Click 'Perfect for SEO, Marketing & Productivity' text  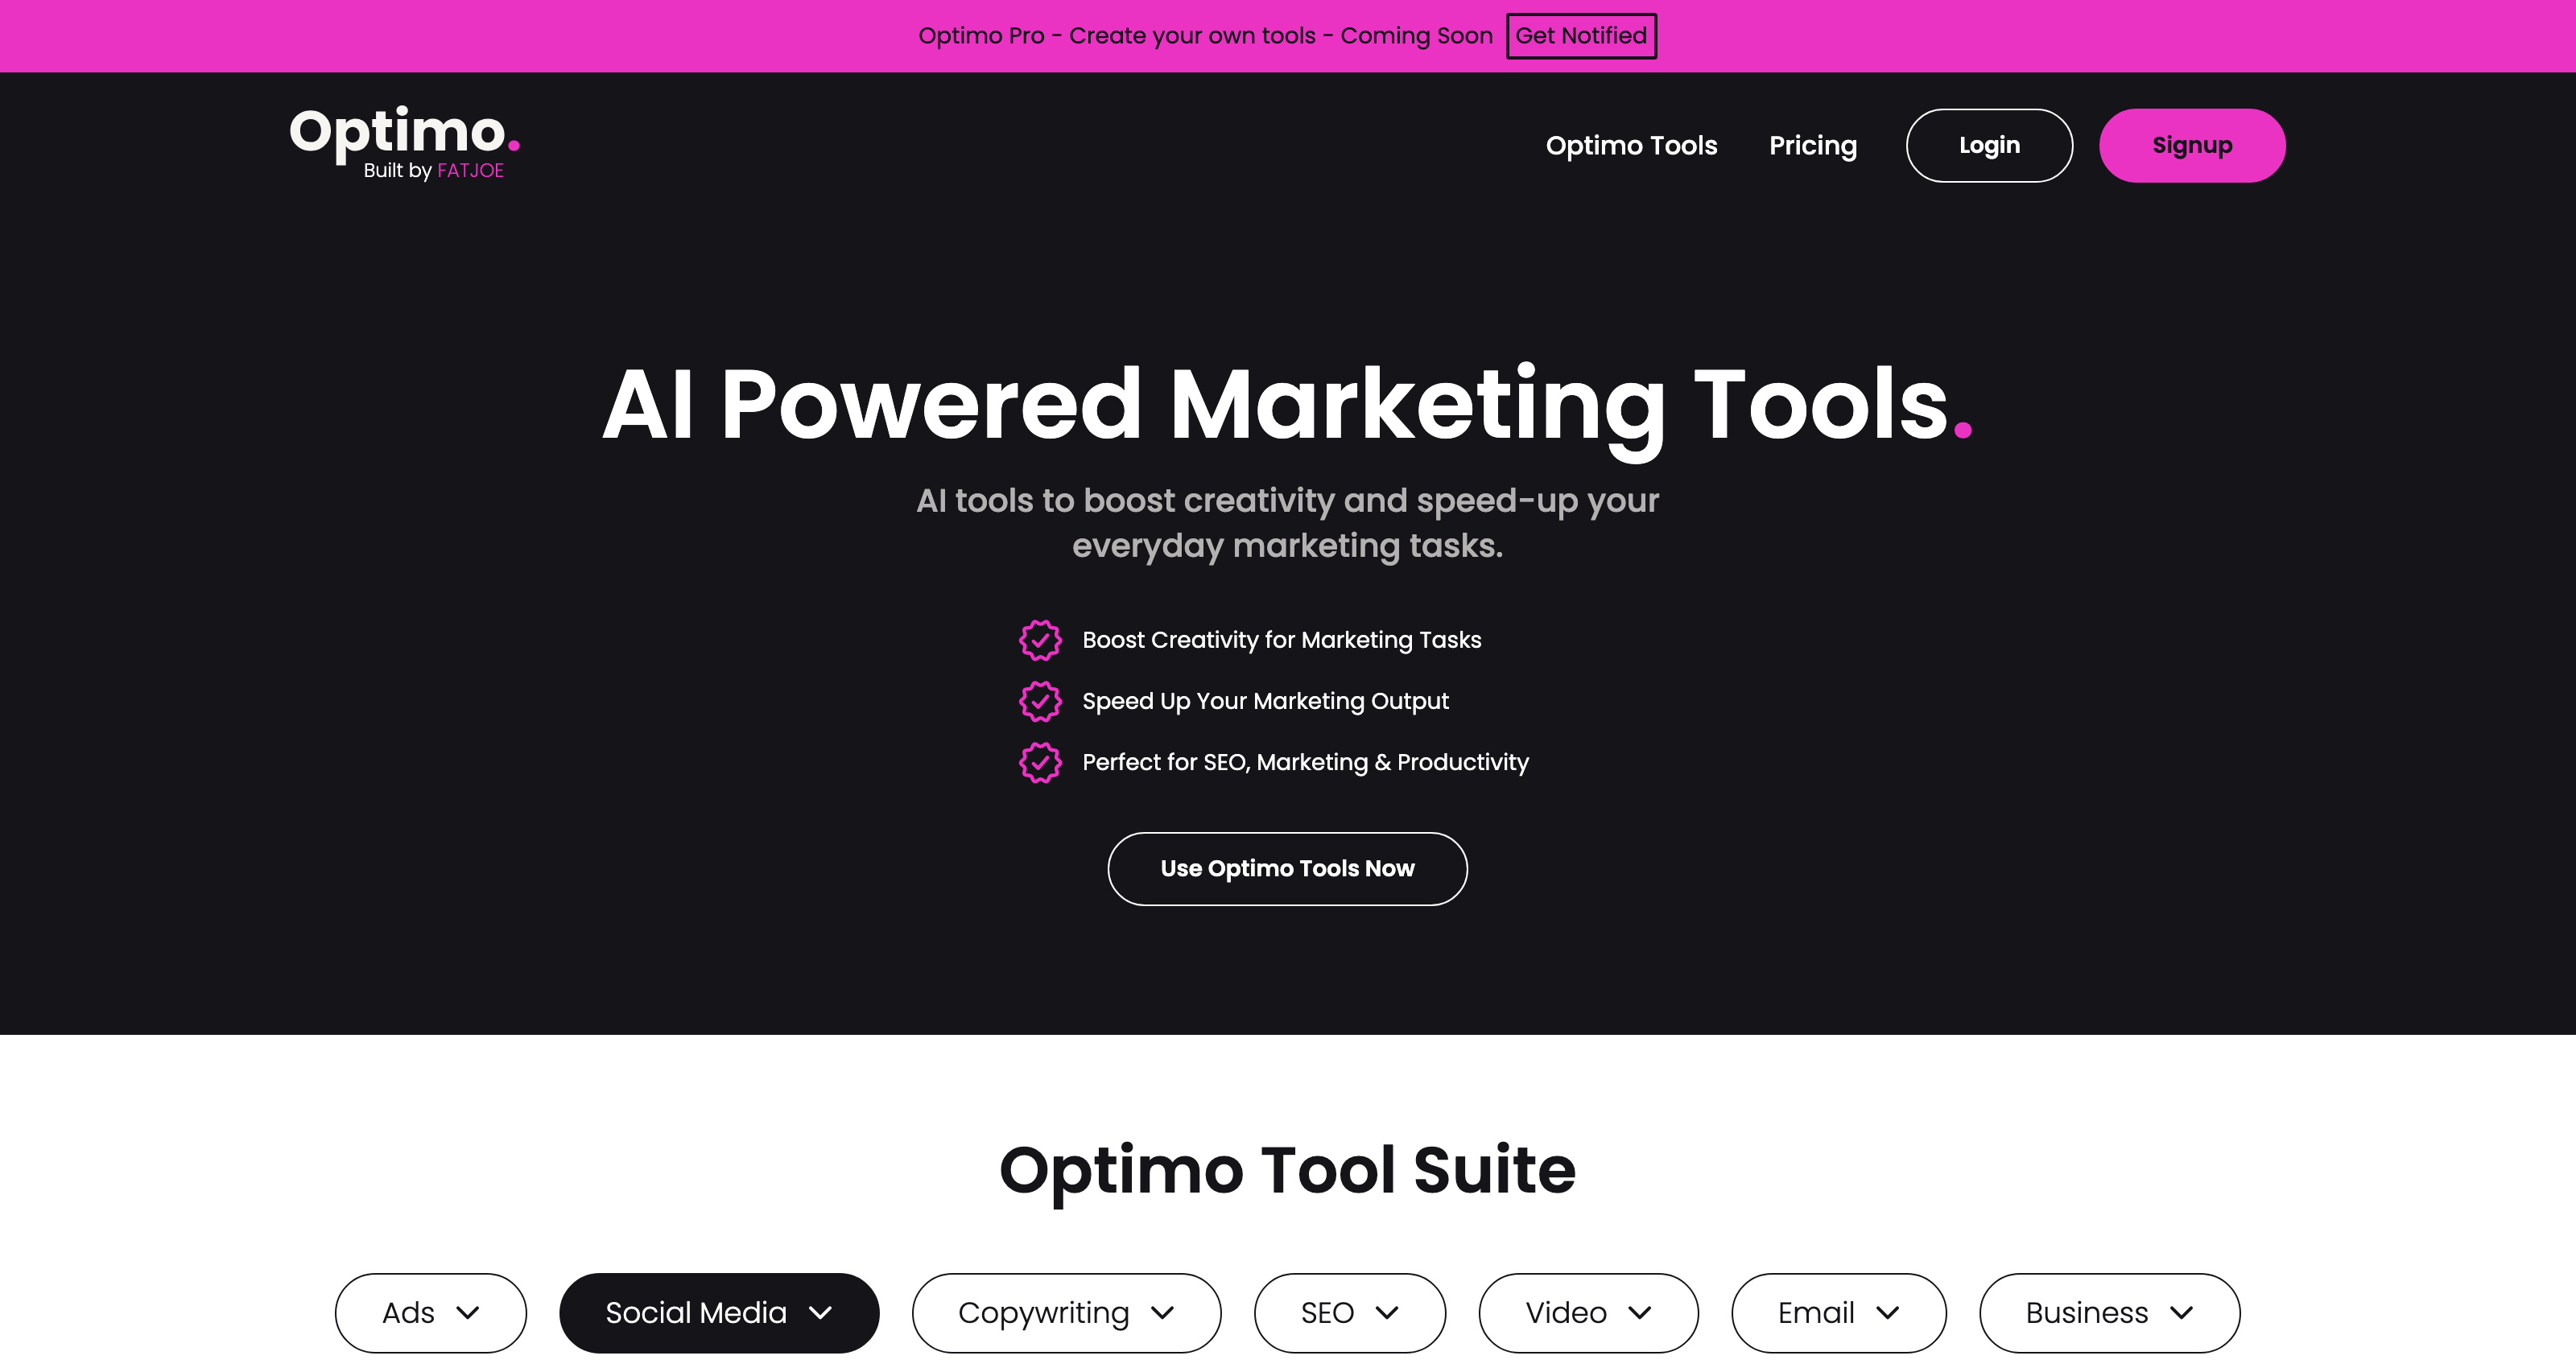point(1305,762)
